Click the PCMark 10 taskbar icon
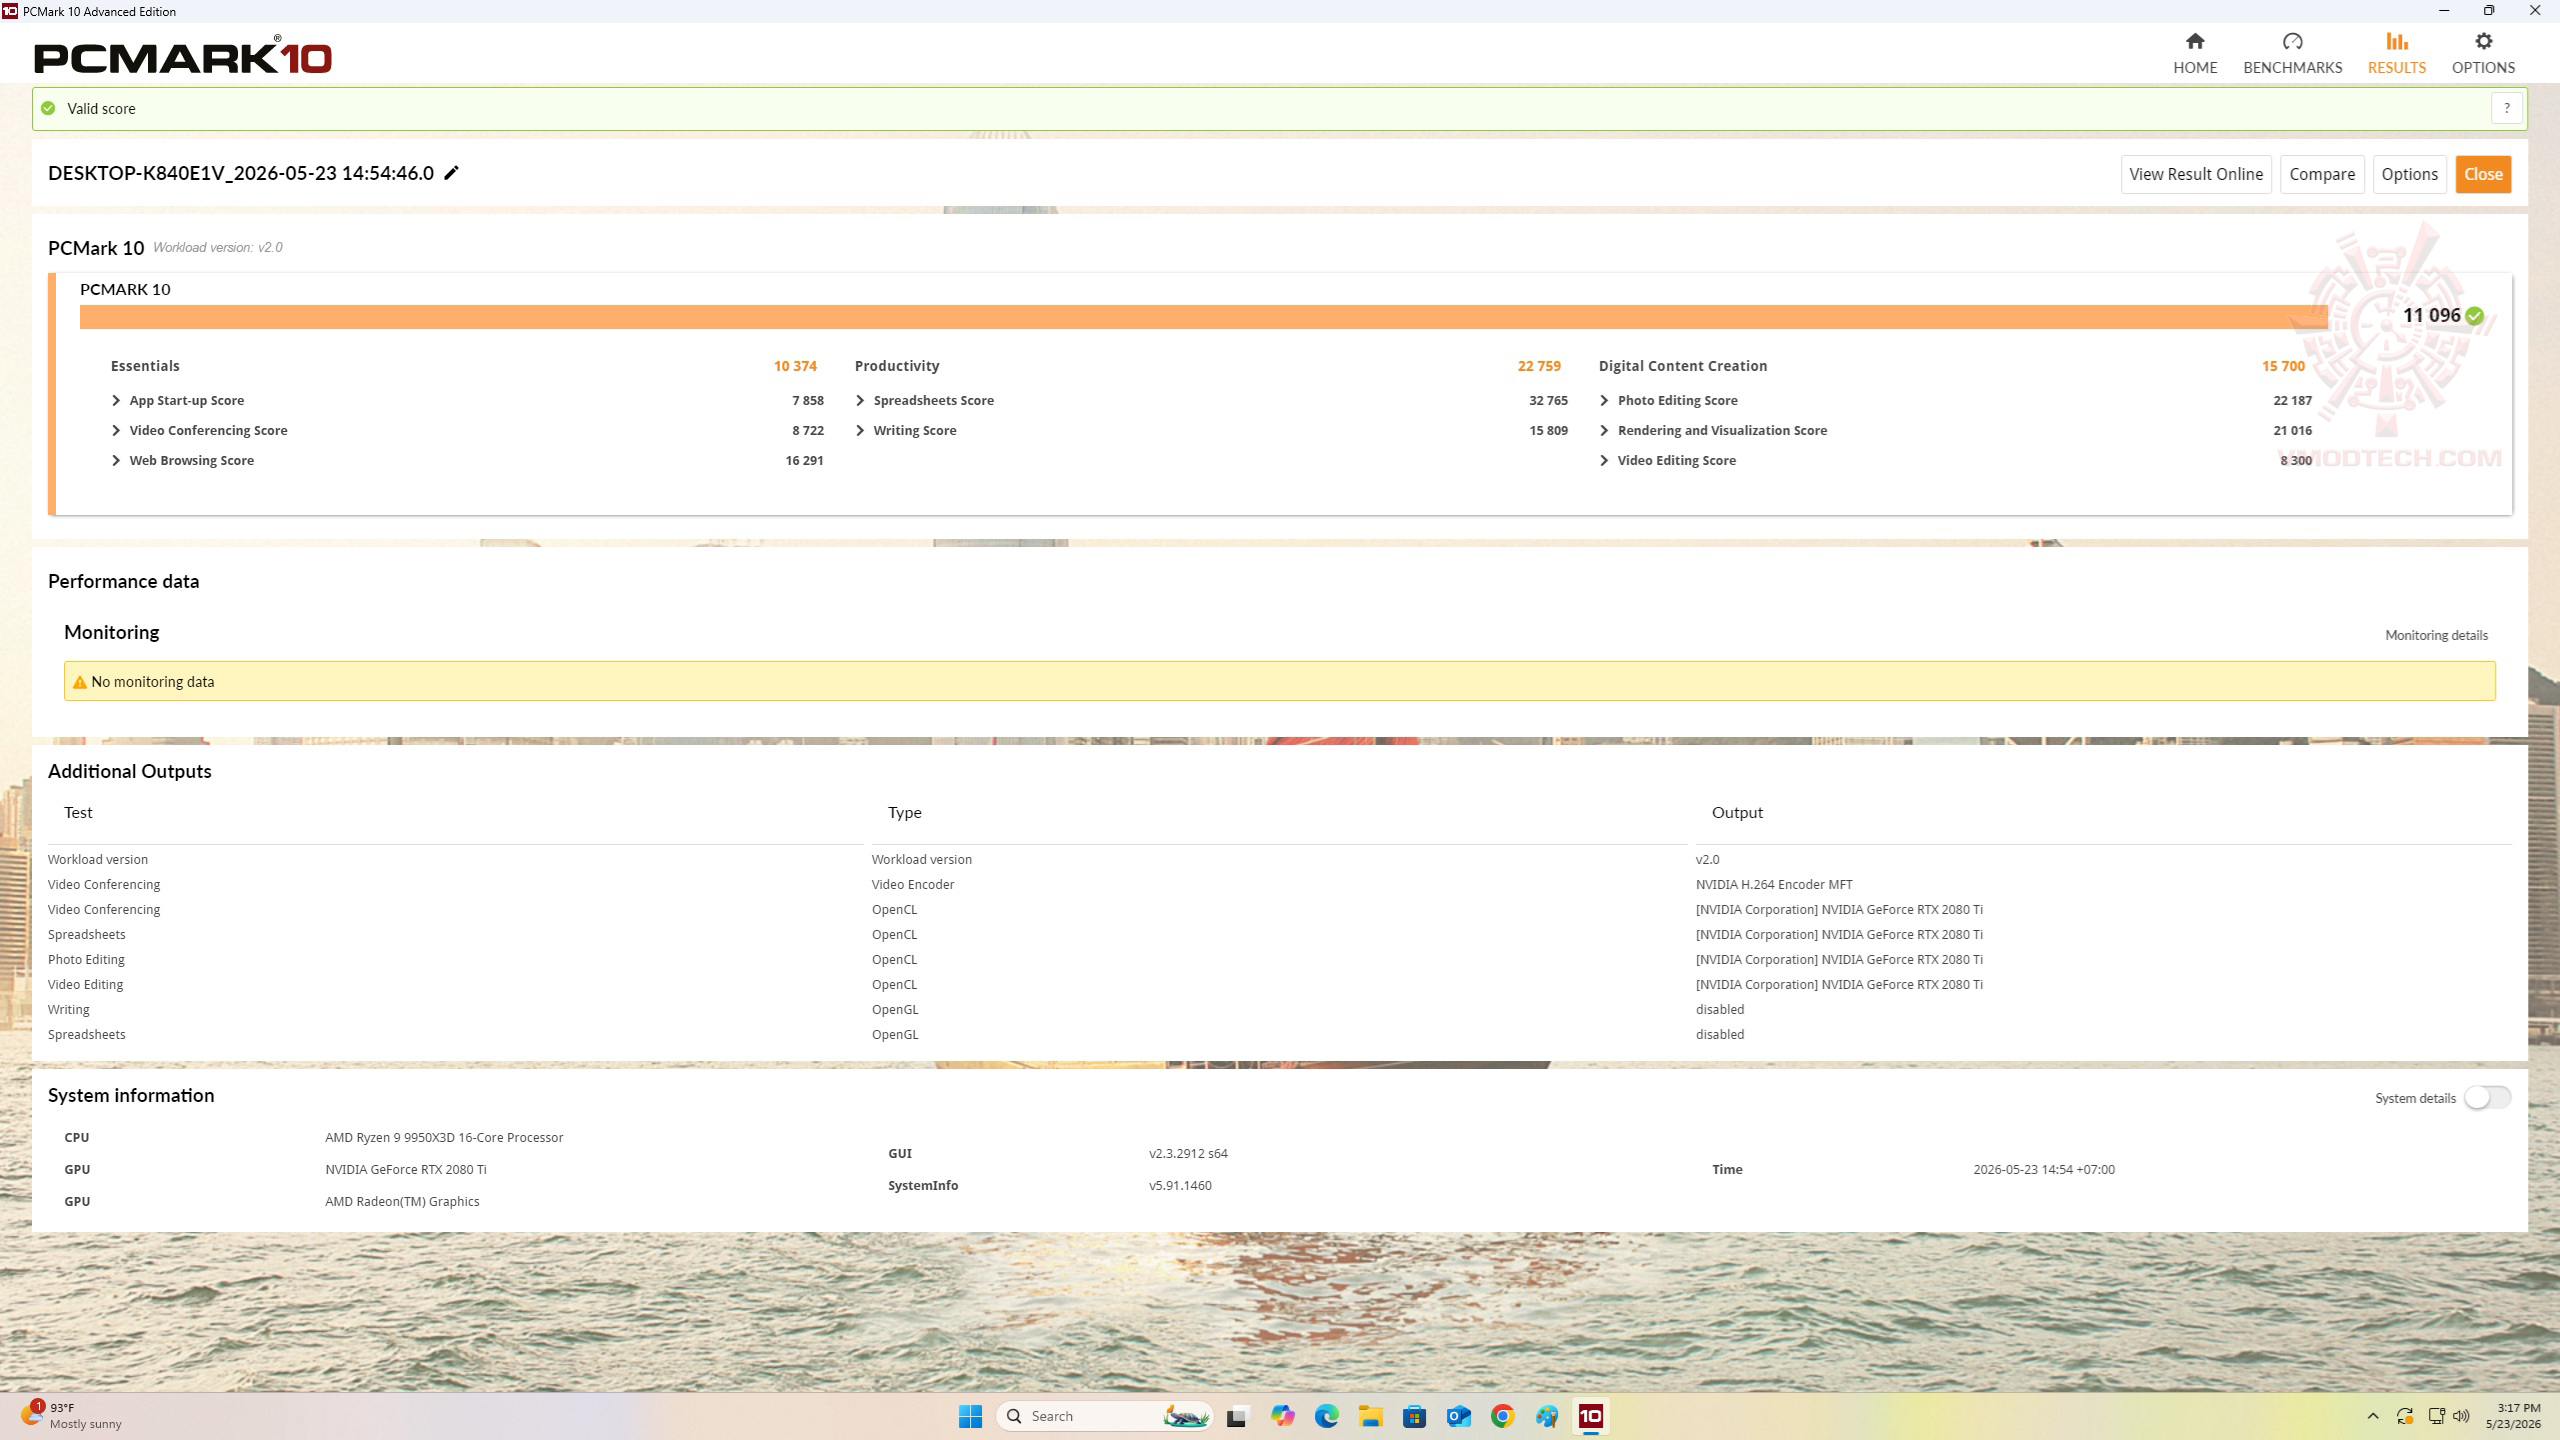This screenshot has width=2560, height=1440. [x=1590, y=1416]
